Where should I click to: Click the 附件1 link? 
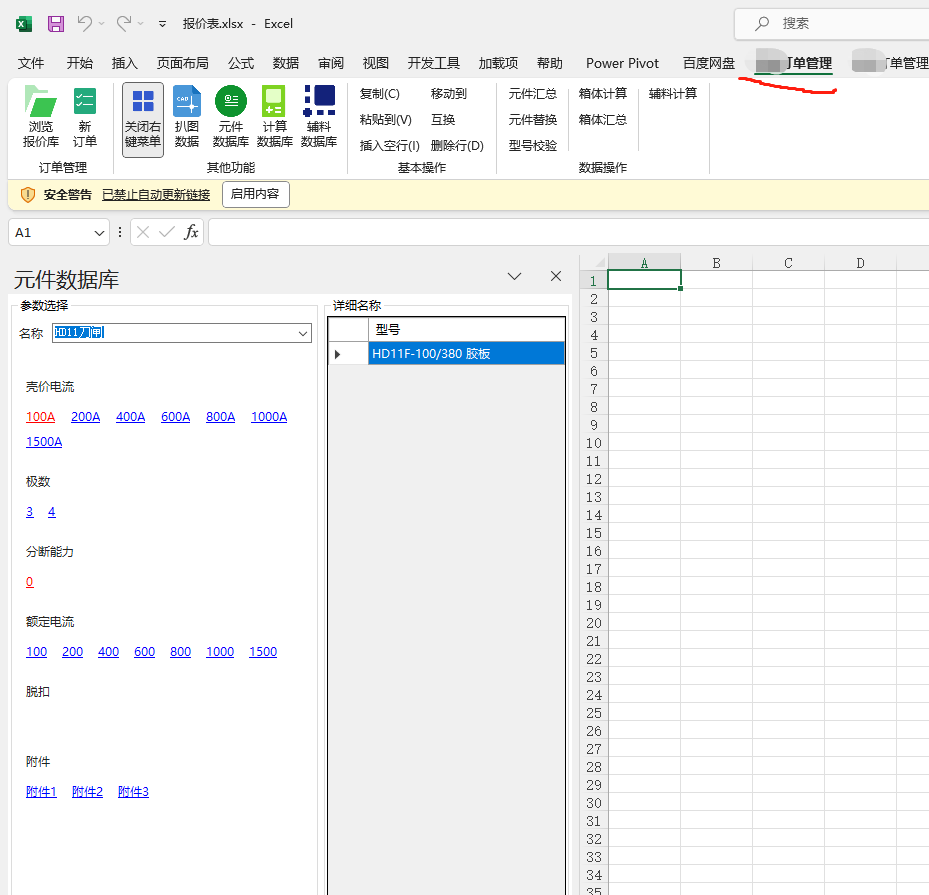41,792
